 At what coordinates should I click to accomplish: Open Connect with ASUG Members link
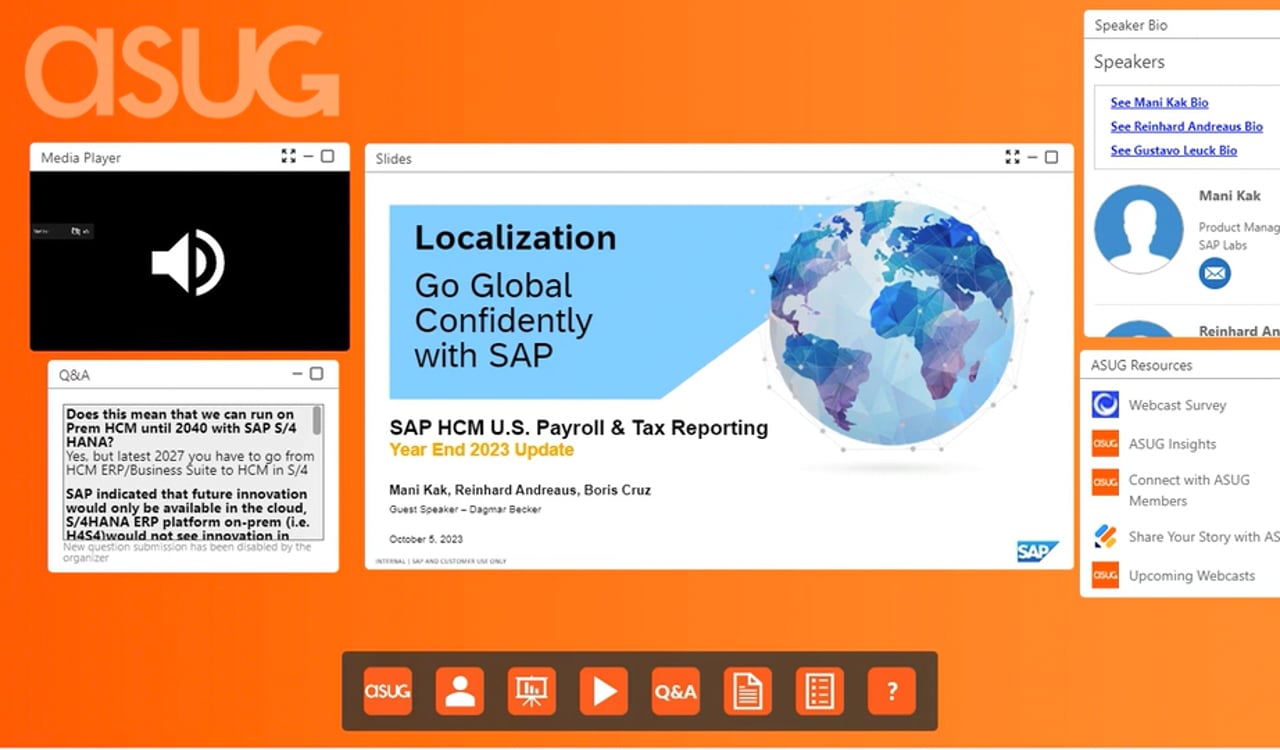(1189, 490)
